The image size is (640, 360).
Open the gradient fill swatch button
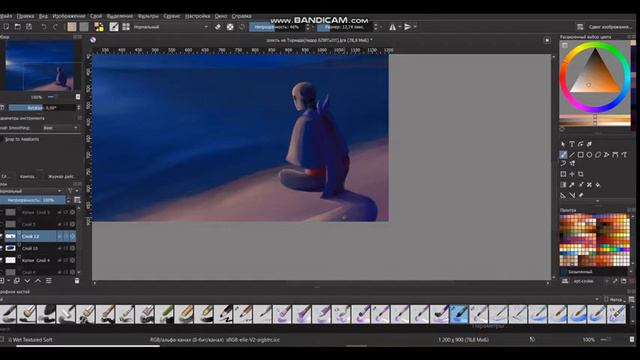point(72,27)
